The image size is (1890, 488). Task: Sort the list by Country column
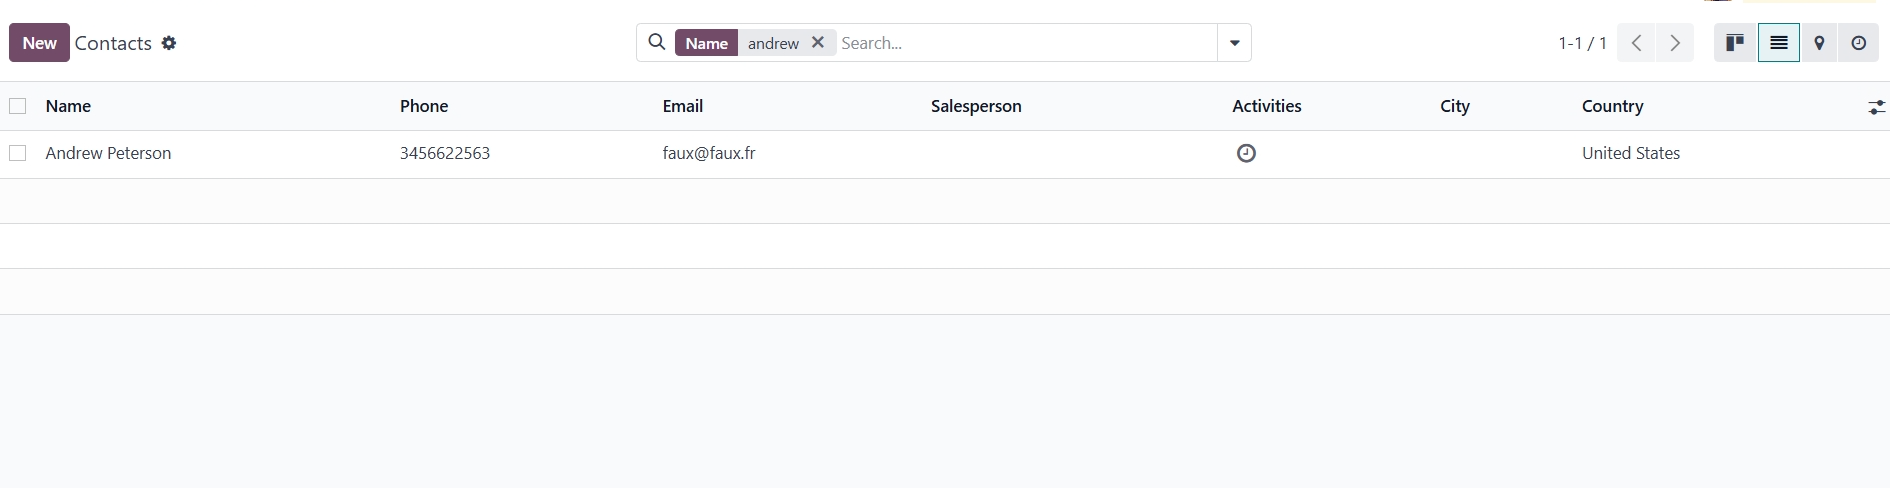pos(1612,106)
